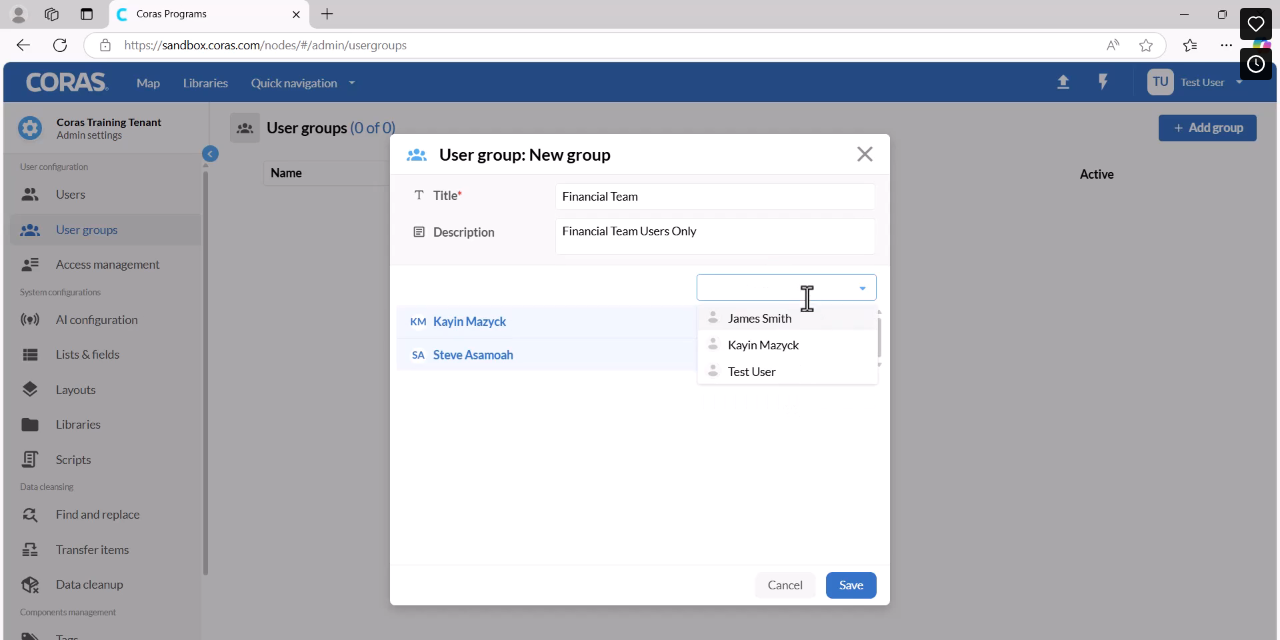Open the browser settings ellipsis menu
1280x640 pixels.
tap(1226, 45)
